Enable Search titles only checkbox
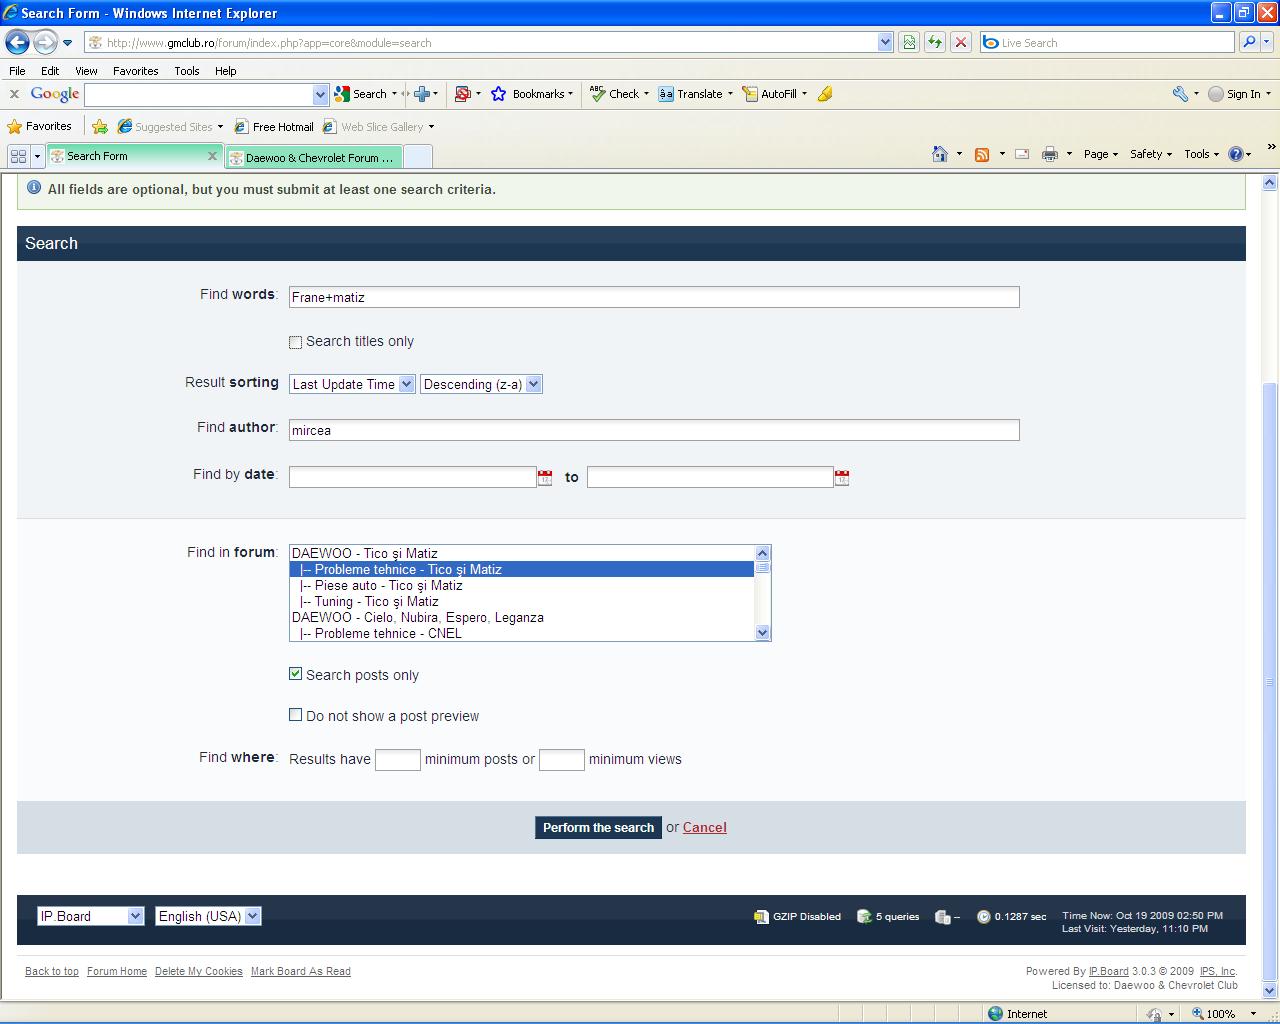This screenshot has height=1024, width=1280. (x=295, y=342)
